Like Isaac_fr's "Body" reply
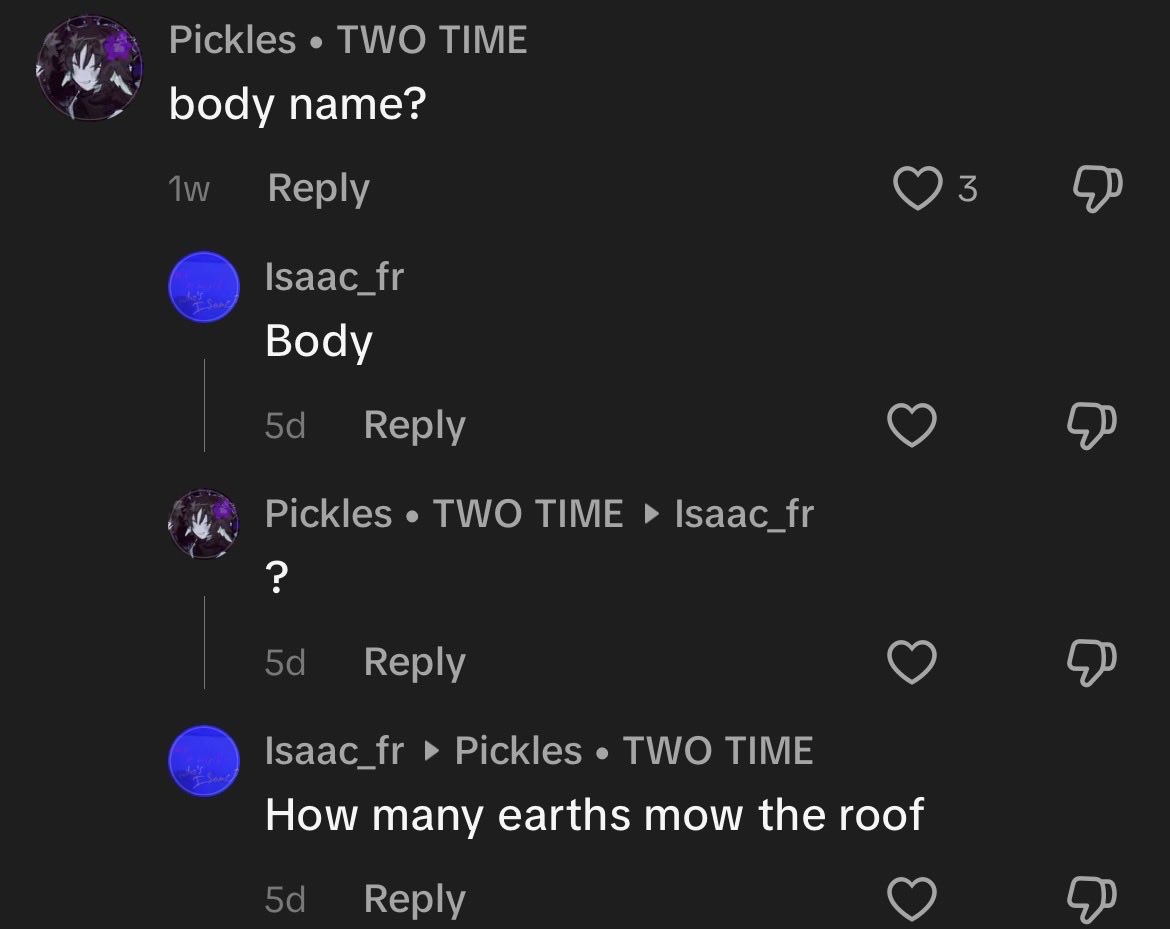 [x=912, y=425]
